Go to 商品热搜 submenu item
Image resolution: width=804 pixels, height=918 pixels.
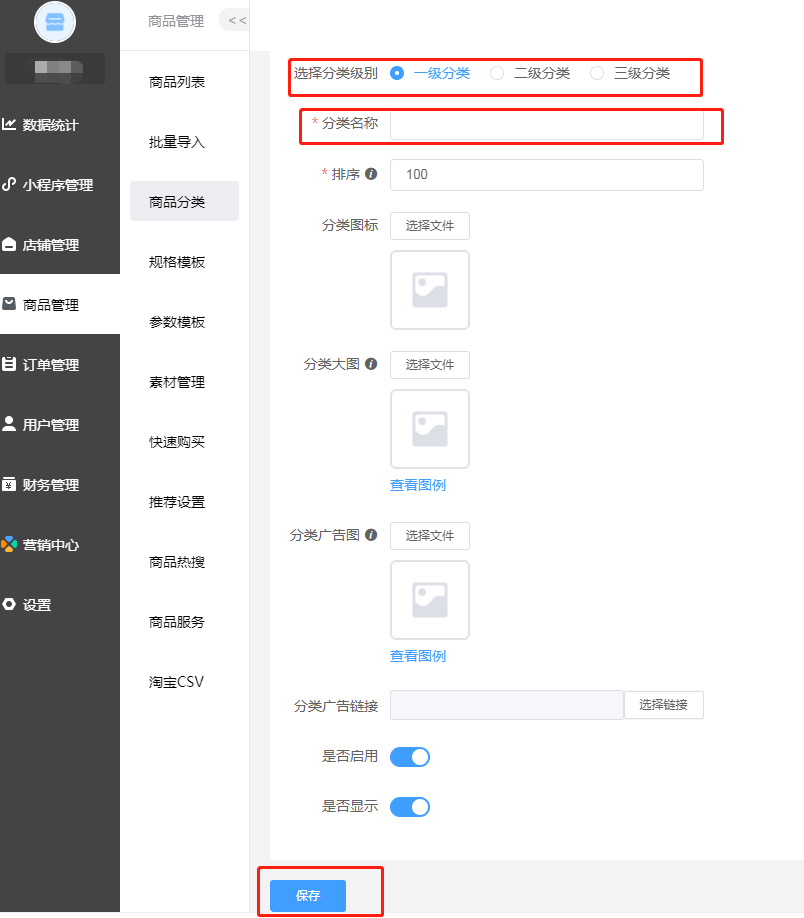pos(177,562)
